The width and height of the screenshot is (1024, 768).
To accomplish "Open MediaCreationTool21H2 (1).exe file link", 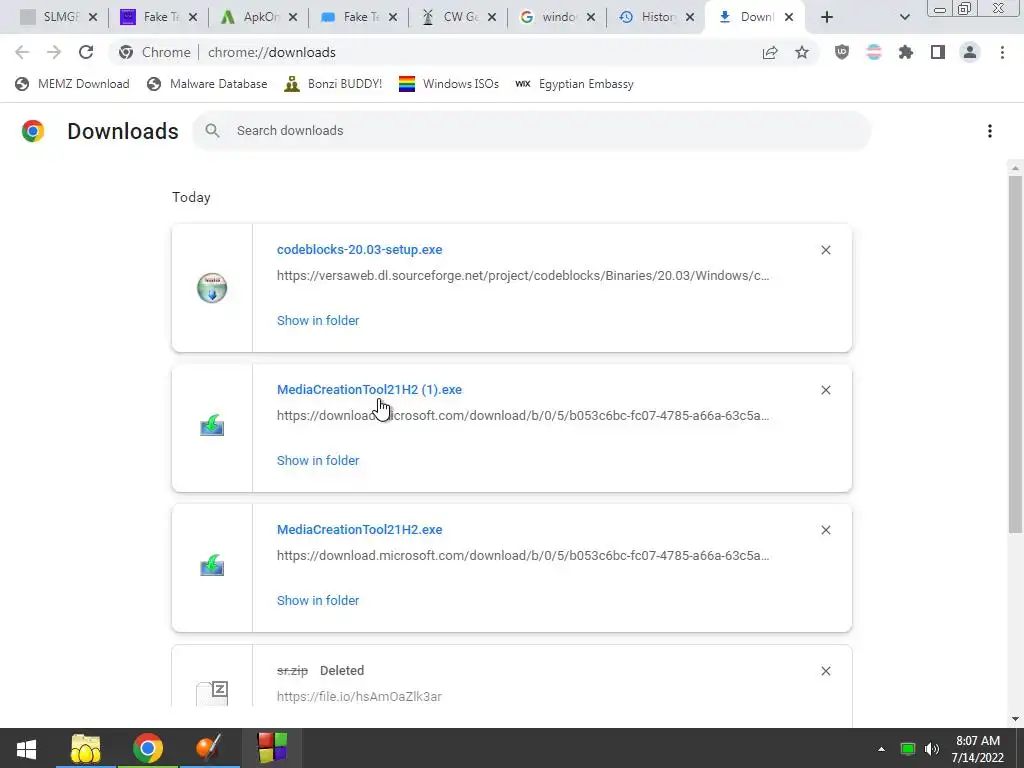I will 369,389.
